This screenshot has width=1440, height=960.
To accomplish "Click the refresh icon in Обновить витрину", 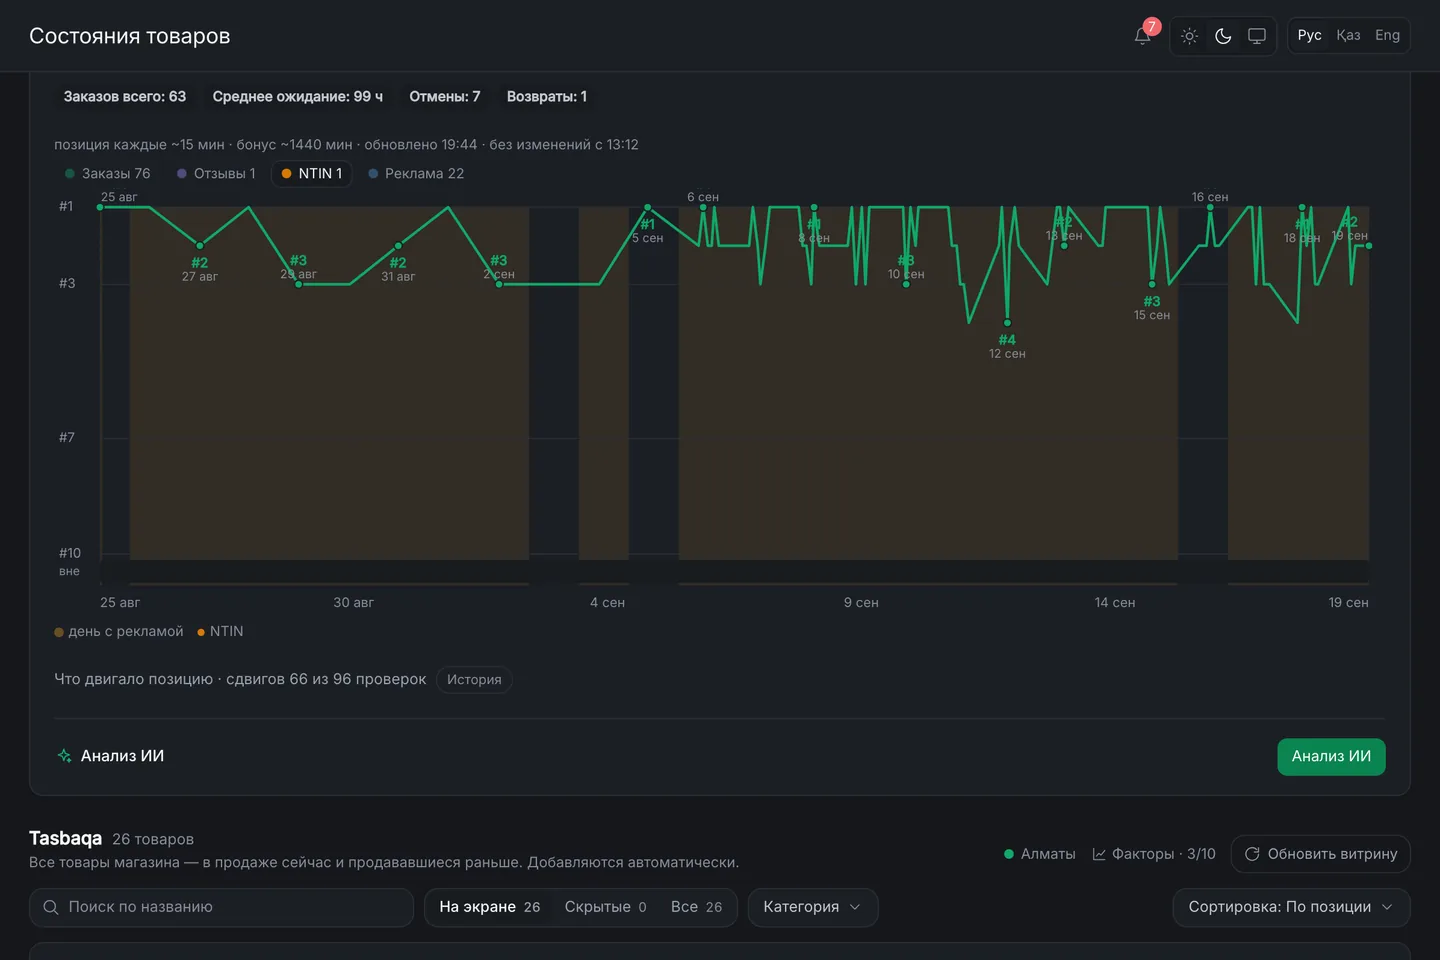I will (x=1252, y=854).
